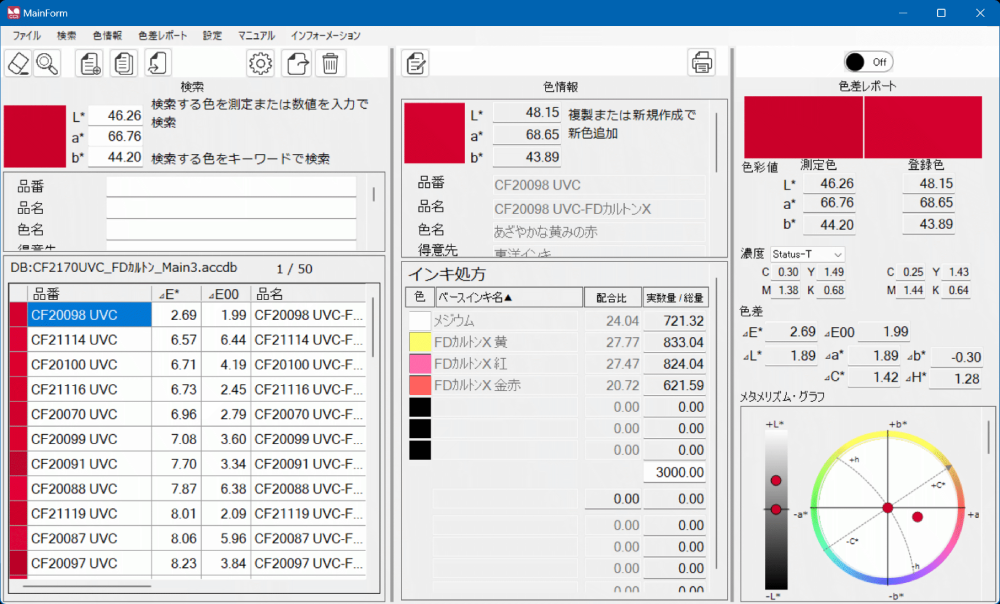
Task: Select the eraser/clear tool in the search toolbar
Action: click(18, 63)
